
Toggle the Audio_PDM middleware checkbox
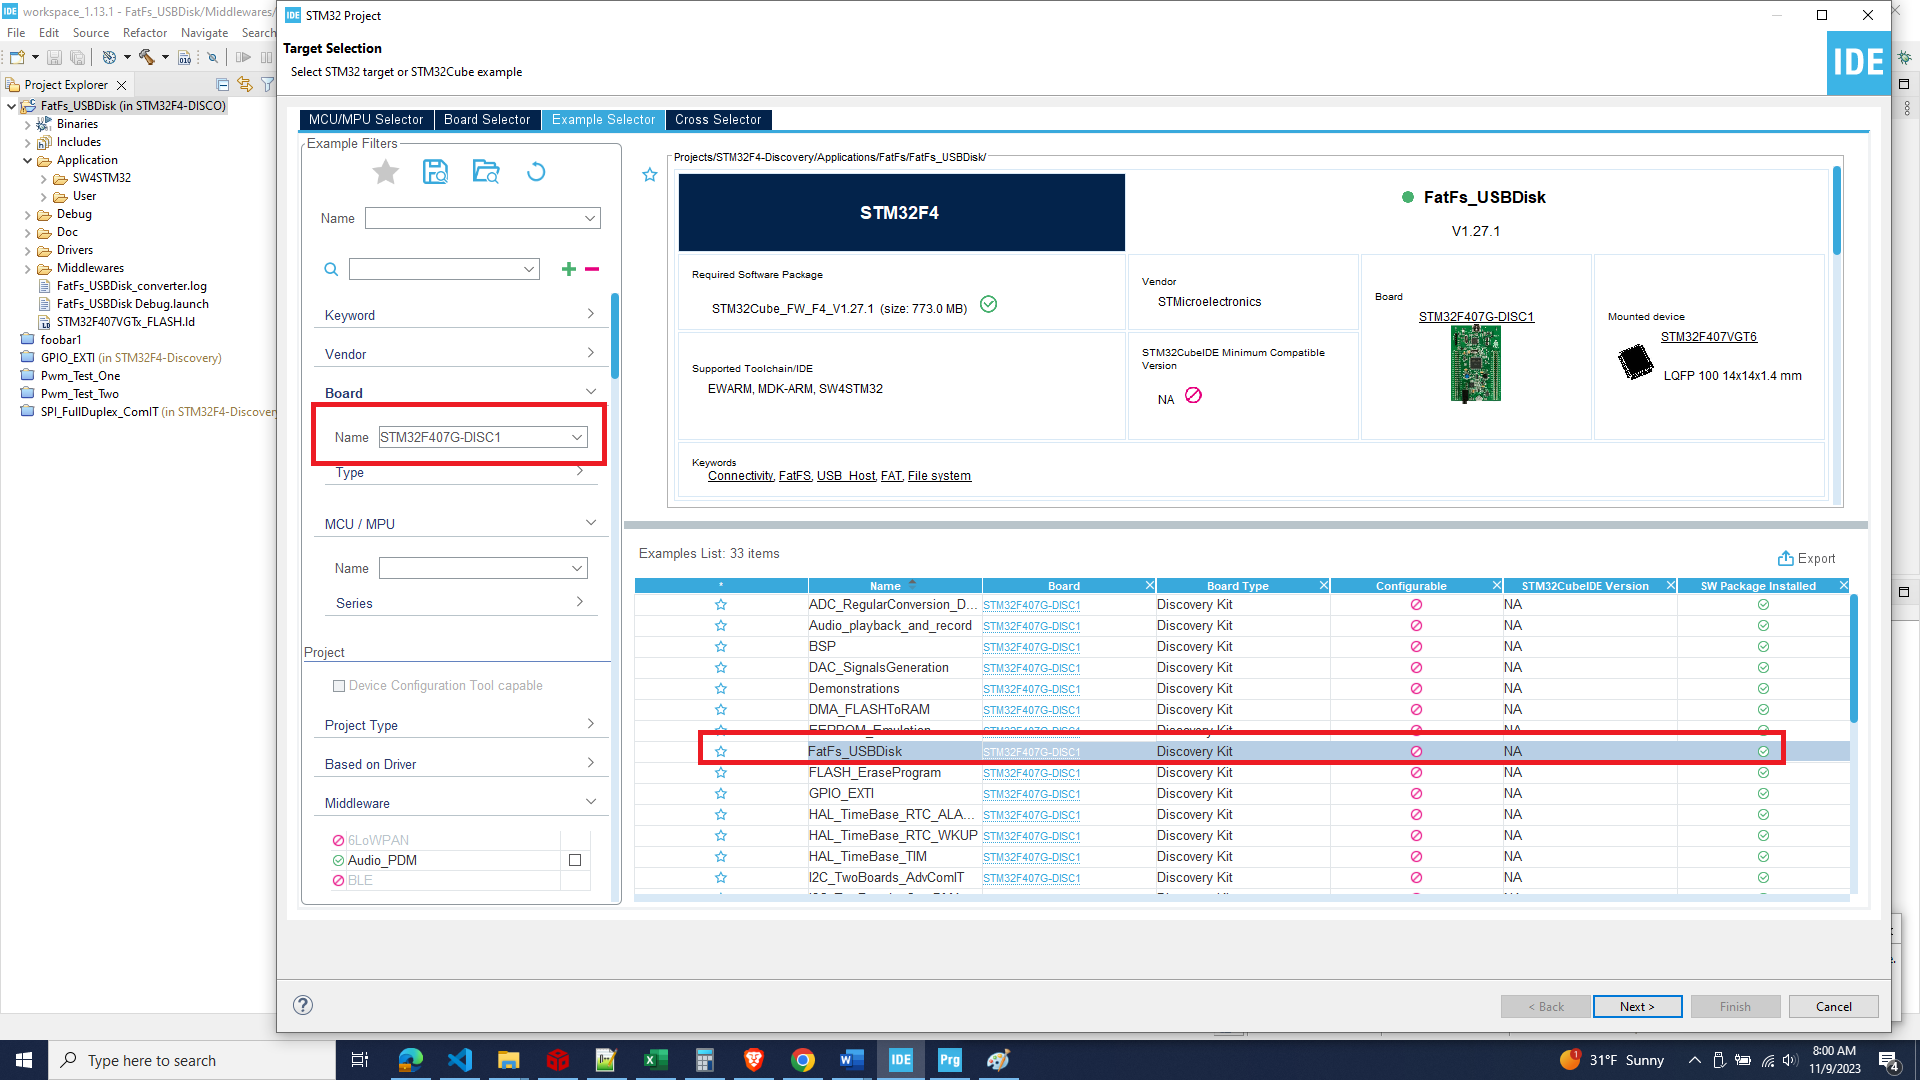pyautogui.click(x=575, y=860)
